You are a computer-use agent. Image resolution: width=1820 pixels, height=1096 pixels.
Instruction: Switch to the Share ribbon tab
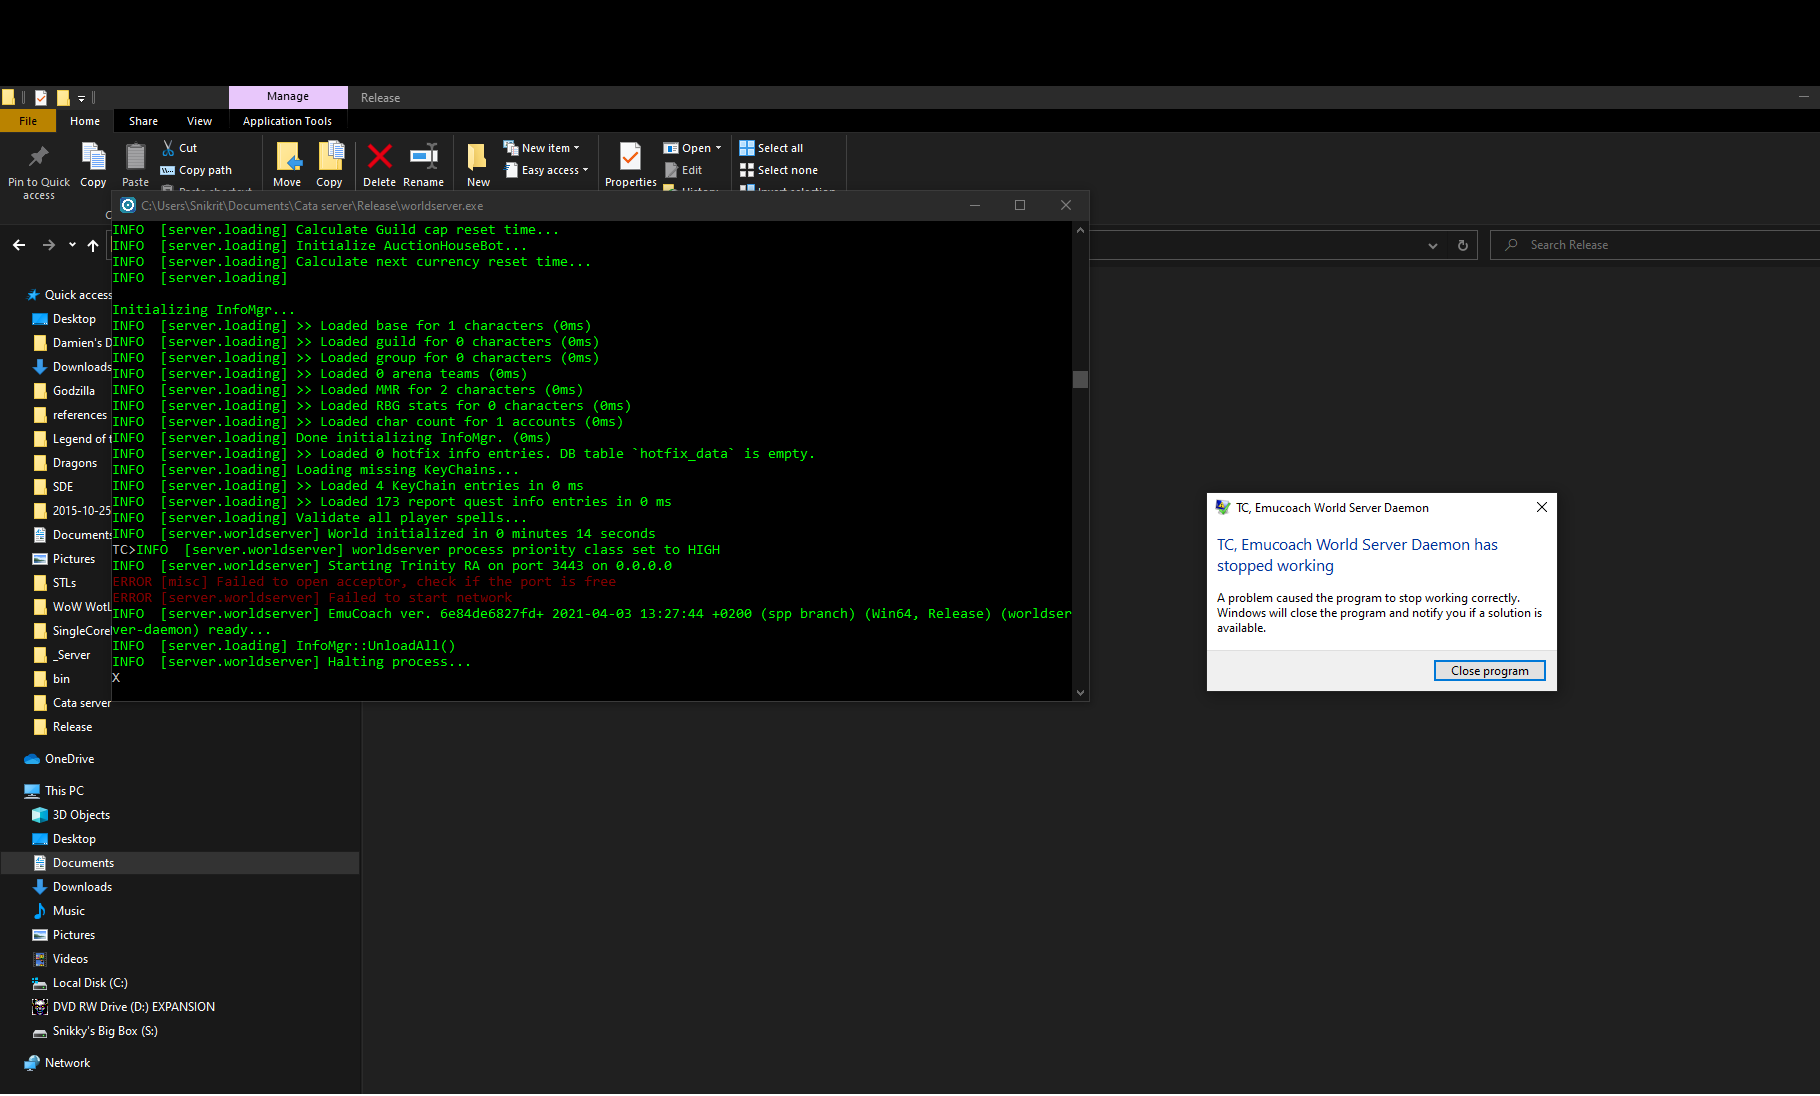coord(143,121)
